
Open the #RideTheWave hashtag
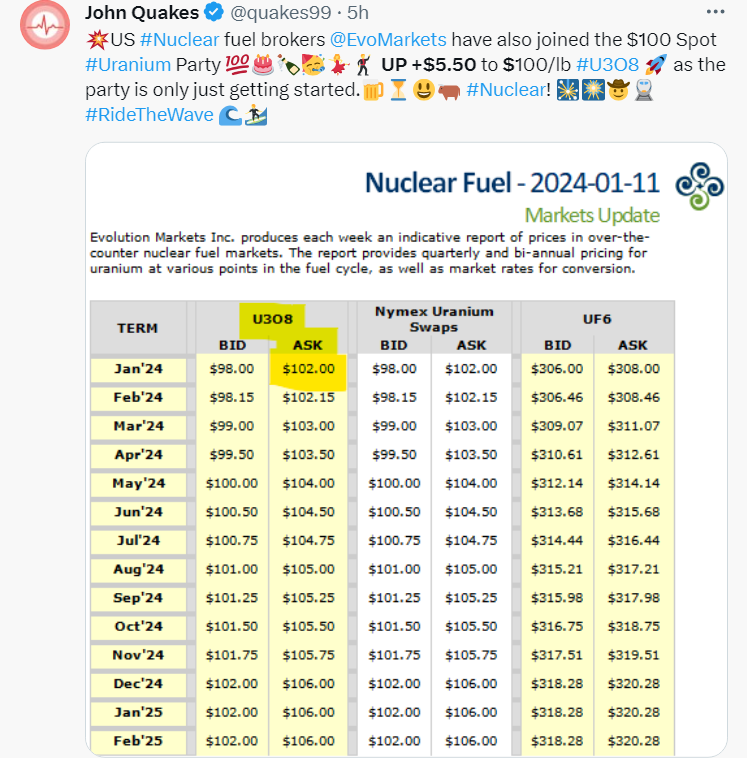tap(149, 115)
